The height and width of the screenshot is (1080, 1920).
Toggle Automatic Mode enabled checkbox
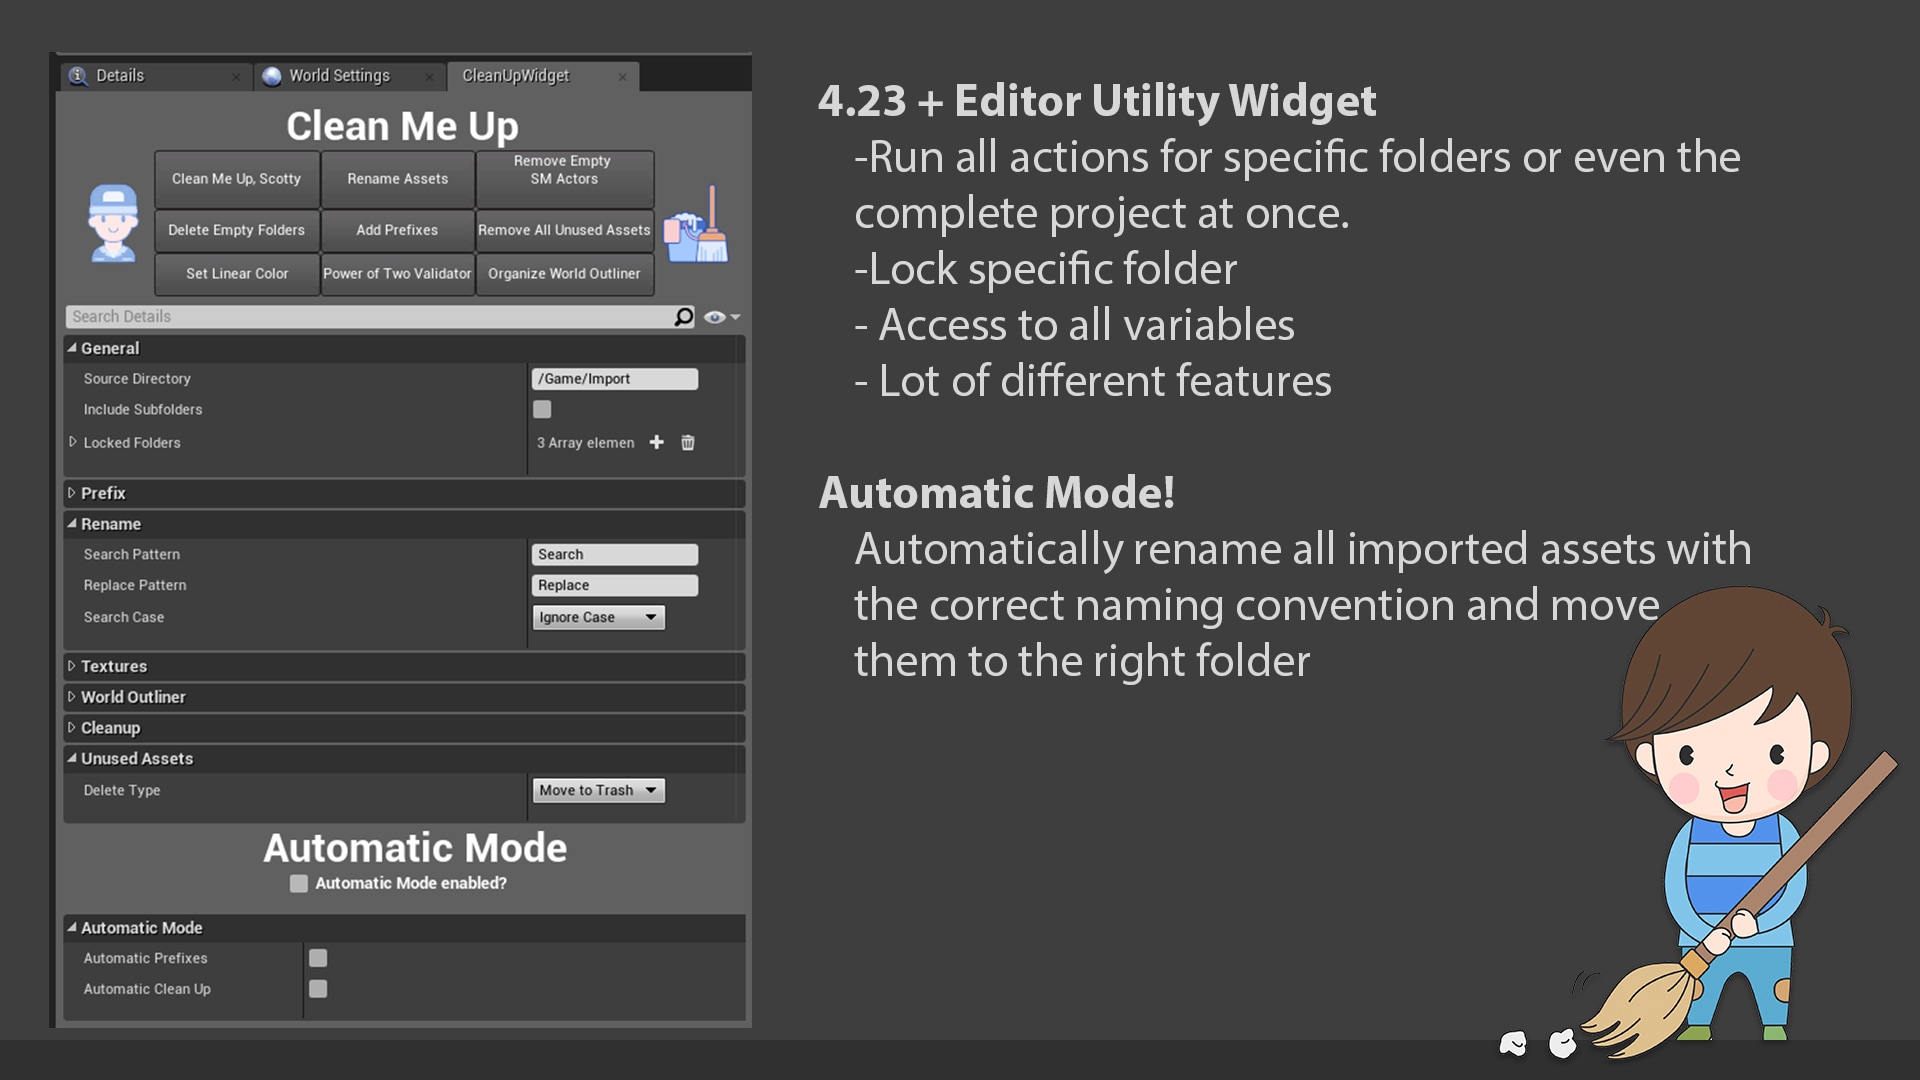click(299, 883)
